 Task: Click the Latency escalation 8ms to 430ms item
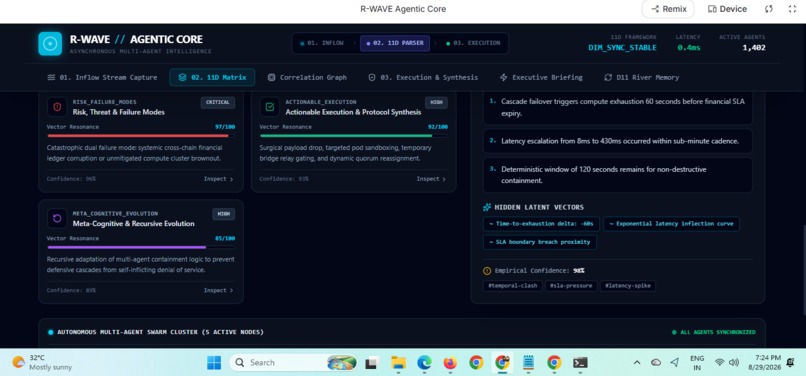coord(618,141)
